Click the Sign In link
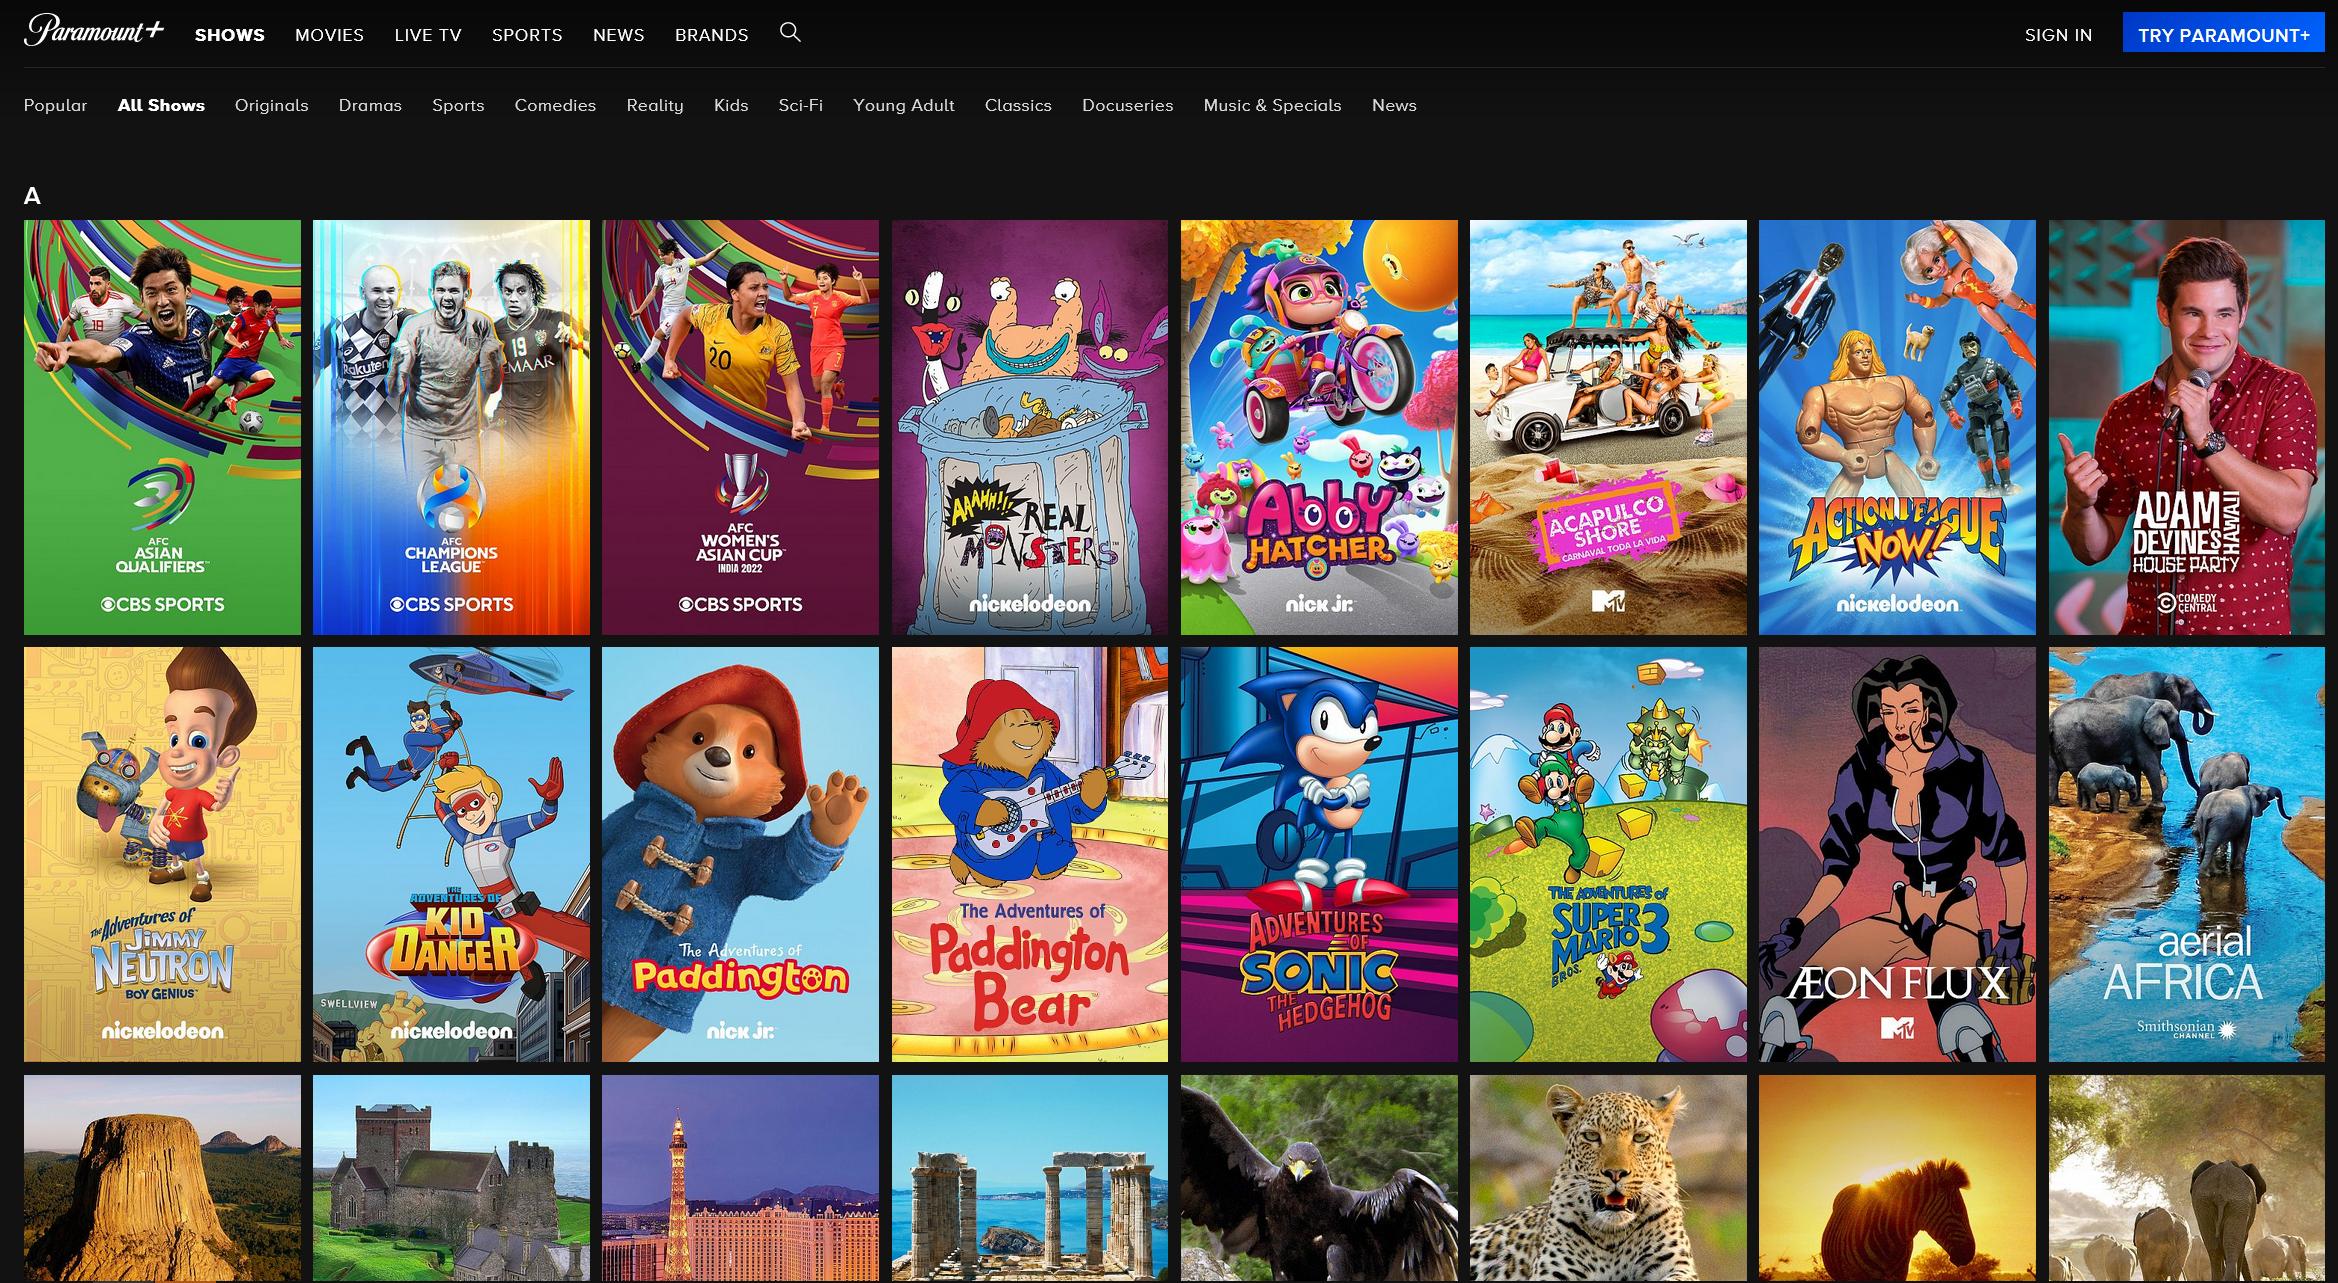This screenshot has width=2338, height=1283. 2058,35
